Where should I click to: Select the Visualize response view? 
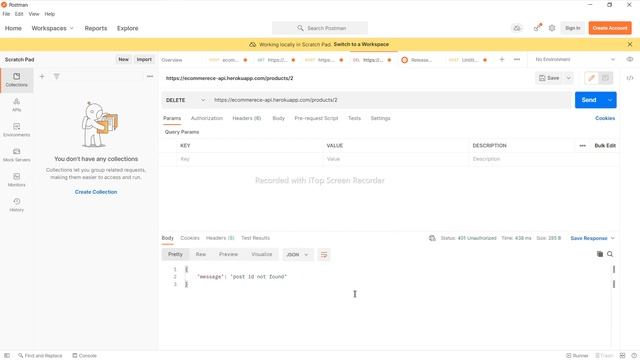(x=261, y=254)
